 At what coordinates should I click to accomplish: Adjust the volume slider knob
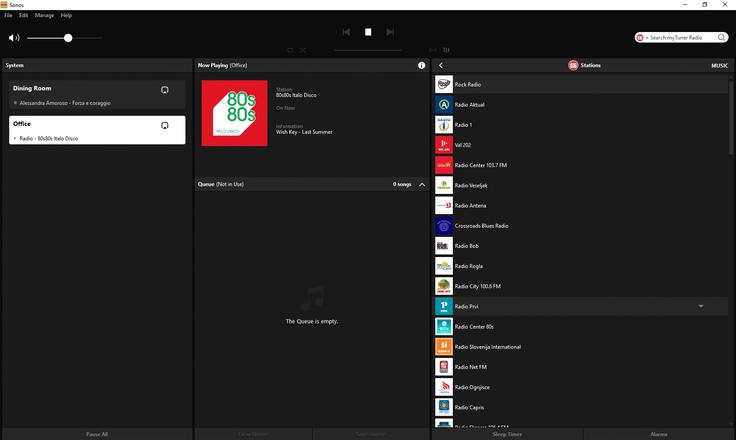pyautogui.click(x=68, y=38)
